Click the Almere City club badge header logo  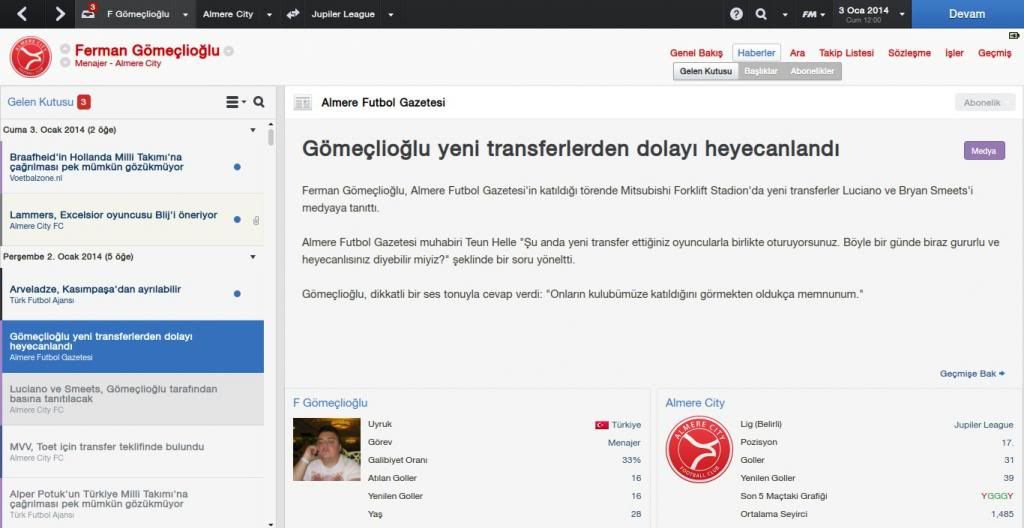31,57
